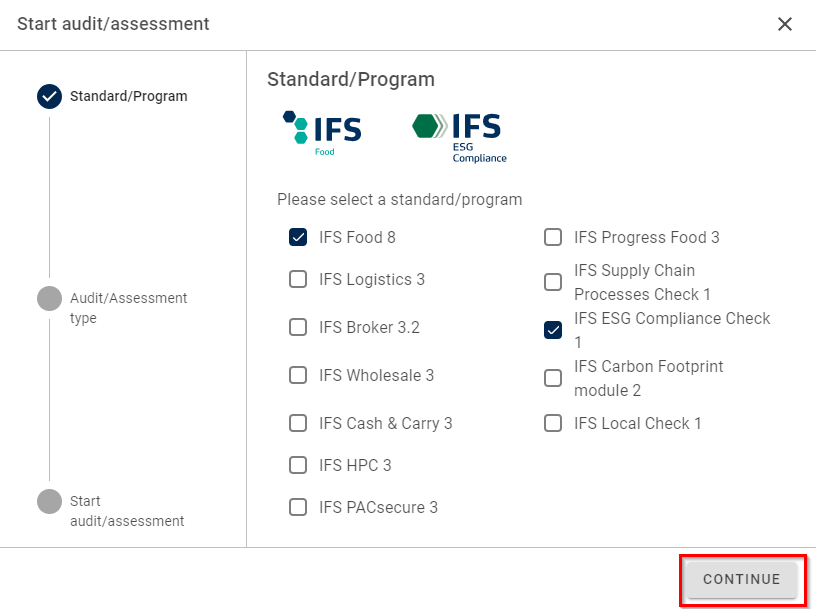Tick the IFS Local Check 1 checkbox

click(553, 423)
